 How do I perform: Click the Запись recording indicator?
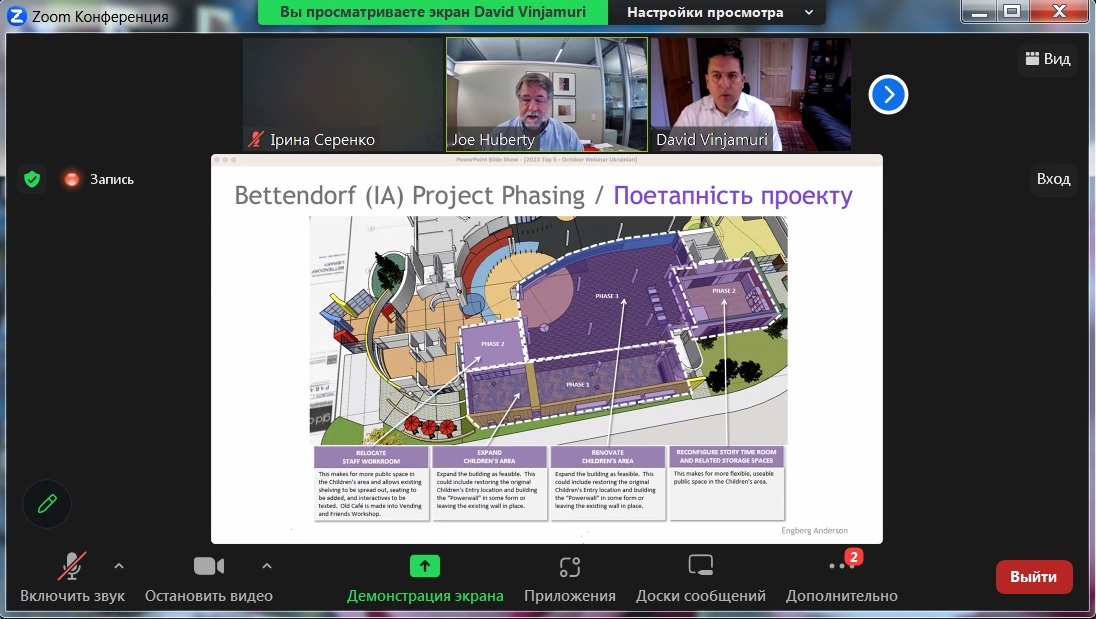coord(98,179)
